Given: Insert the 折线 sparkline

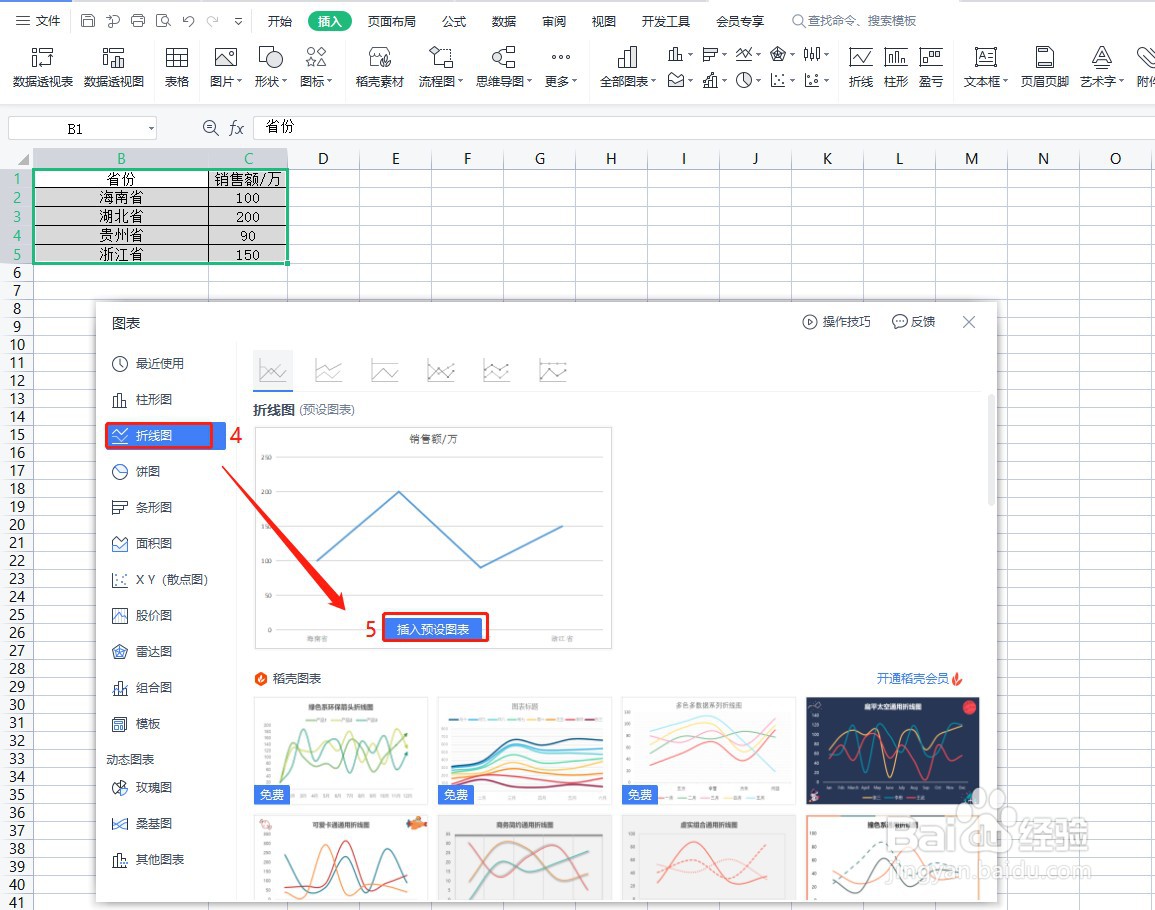Looking at the screenshot, I should click(860, 67).
